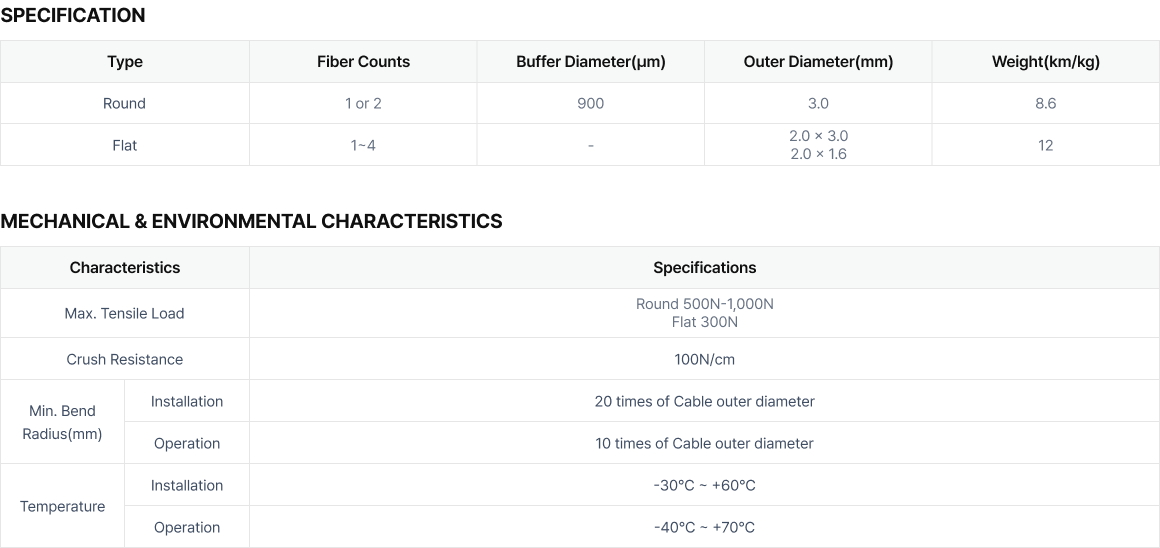Click the Round type cell
Viewport: 1160px width, 548px height.
124,104
